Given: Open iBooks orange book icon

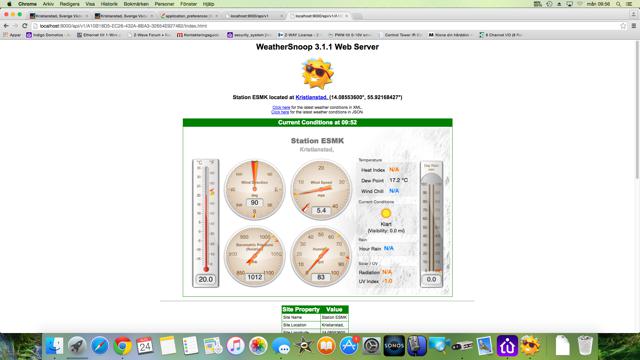Looking at the screenshot, I should pyautogui.click(x=326, y=346).
